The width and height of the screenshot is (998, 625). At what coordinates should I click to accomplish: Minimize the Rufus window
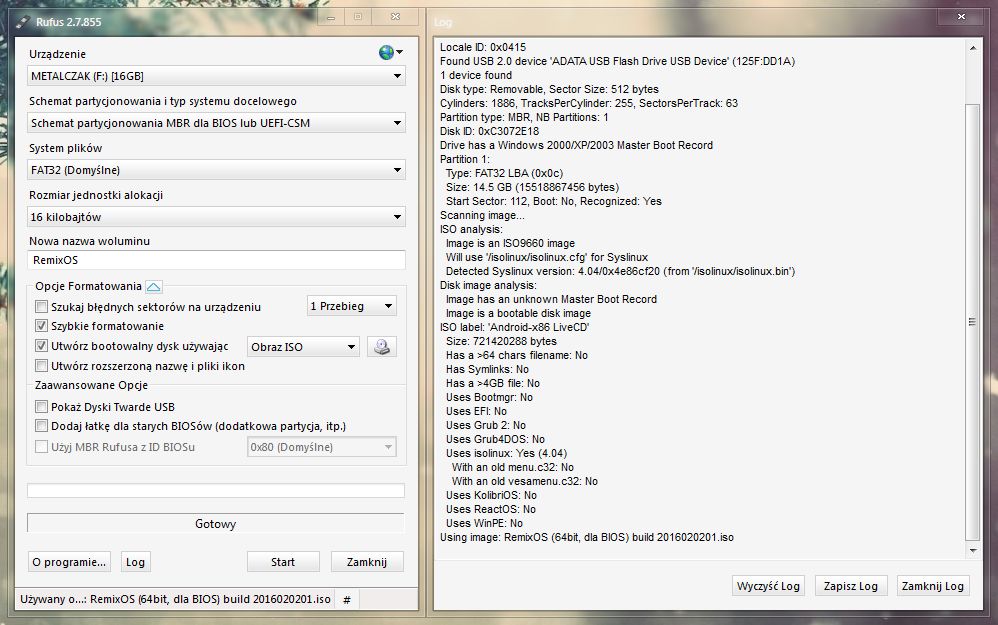pyautogui.click(x=331, y=17)
